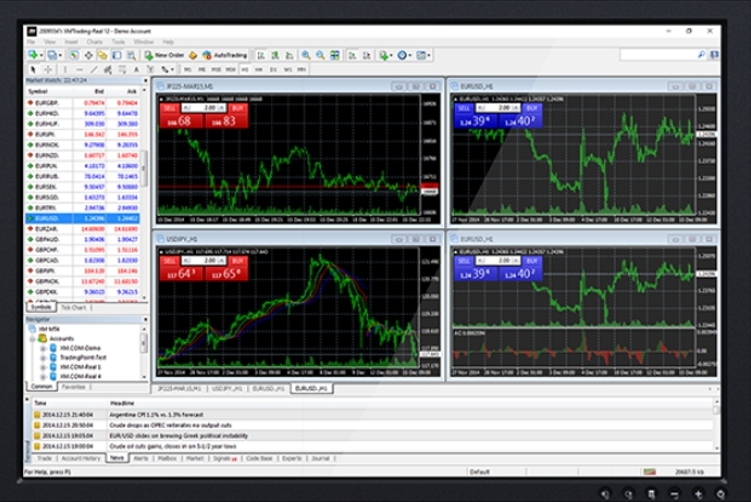Viewport: 751px width, 502px height.
Task: Switch timeframe to M15
Action: point(216,69)
